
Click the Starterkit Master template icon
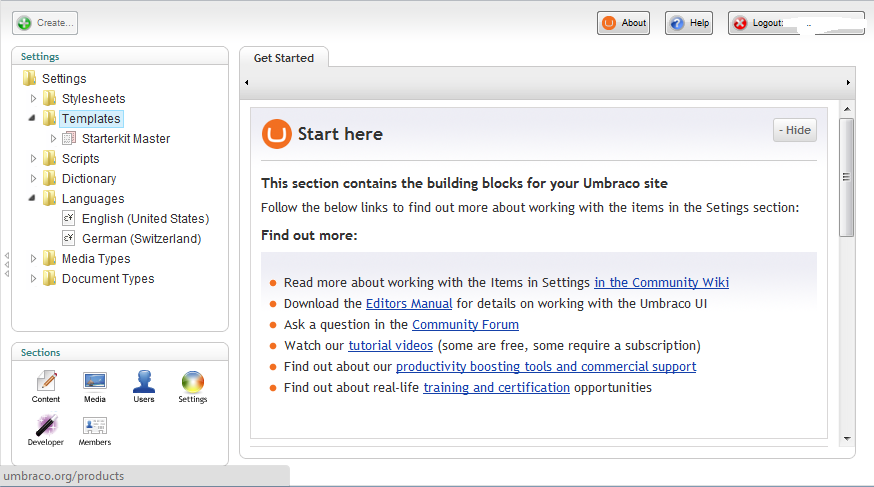click(69, 138)
